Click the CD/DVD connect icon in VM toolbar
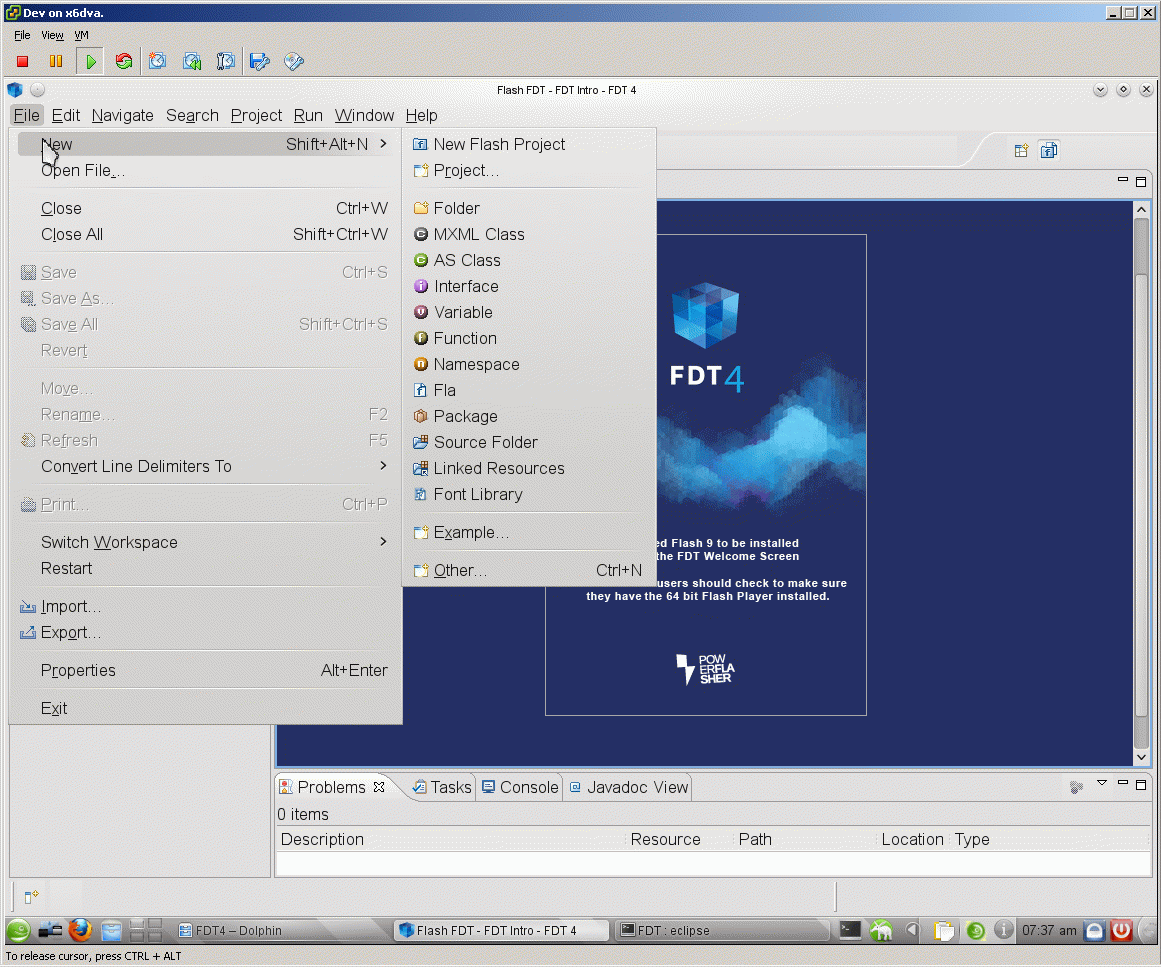 [294, 61]
